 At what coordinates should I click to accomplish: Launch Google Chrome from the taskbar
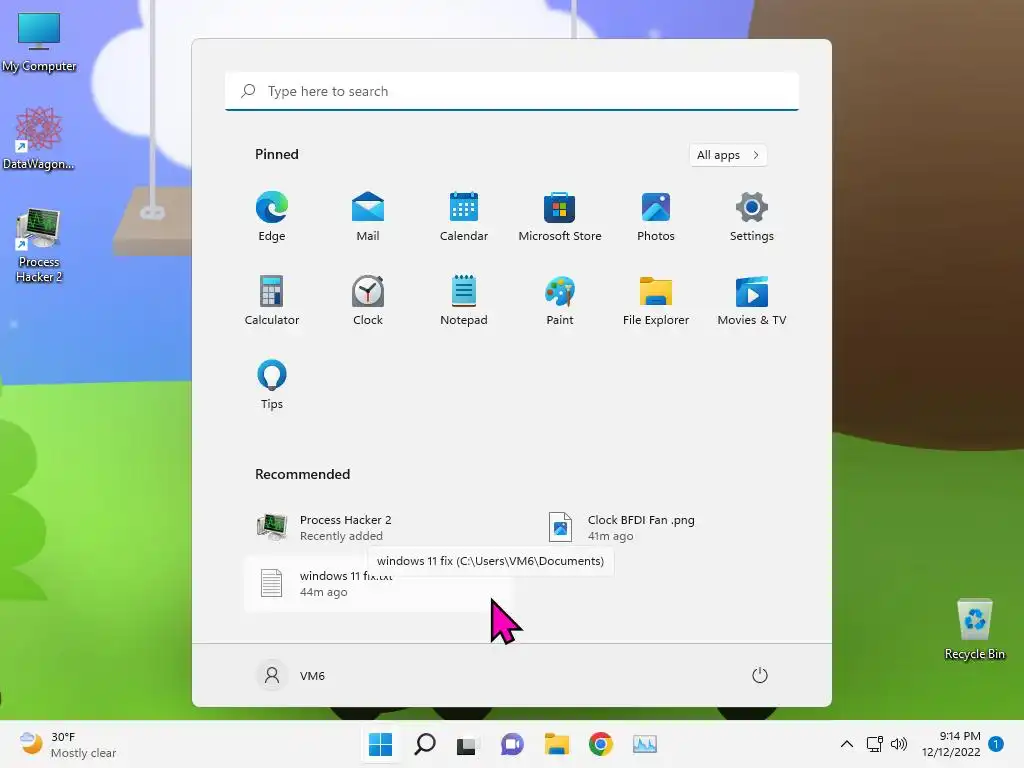pyautogui.click(x=601, y=744)
